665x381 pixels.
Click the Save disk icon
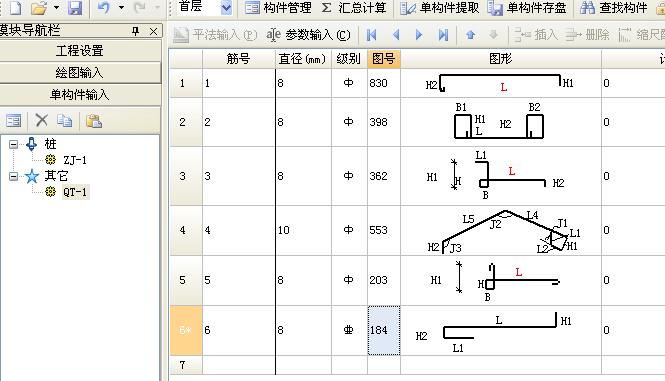pos(75,7)
